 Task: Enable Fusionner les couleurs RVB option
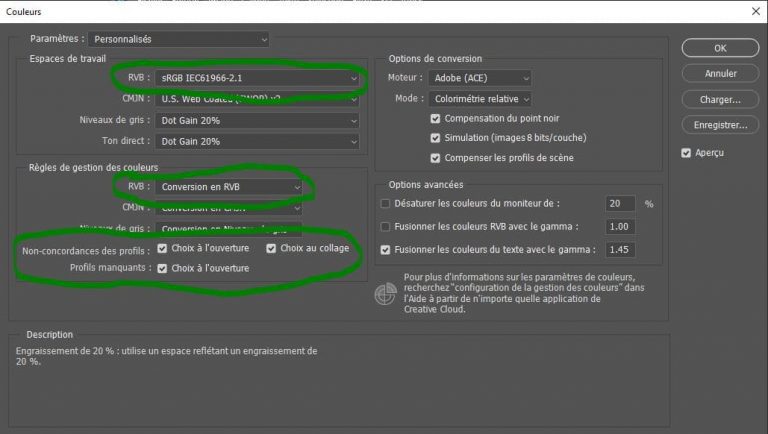pos(385,226)
